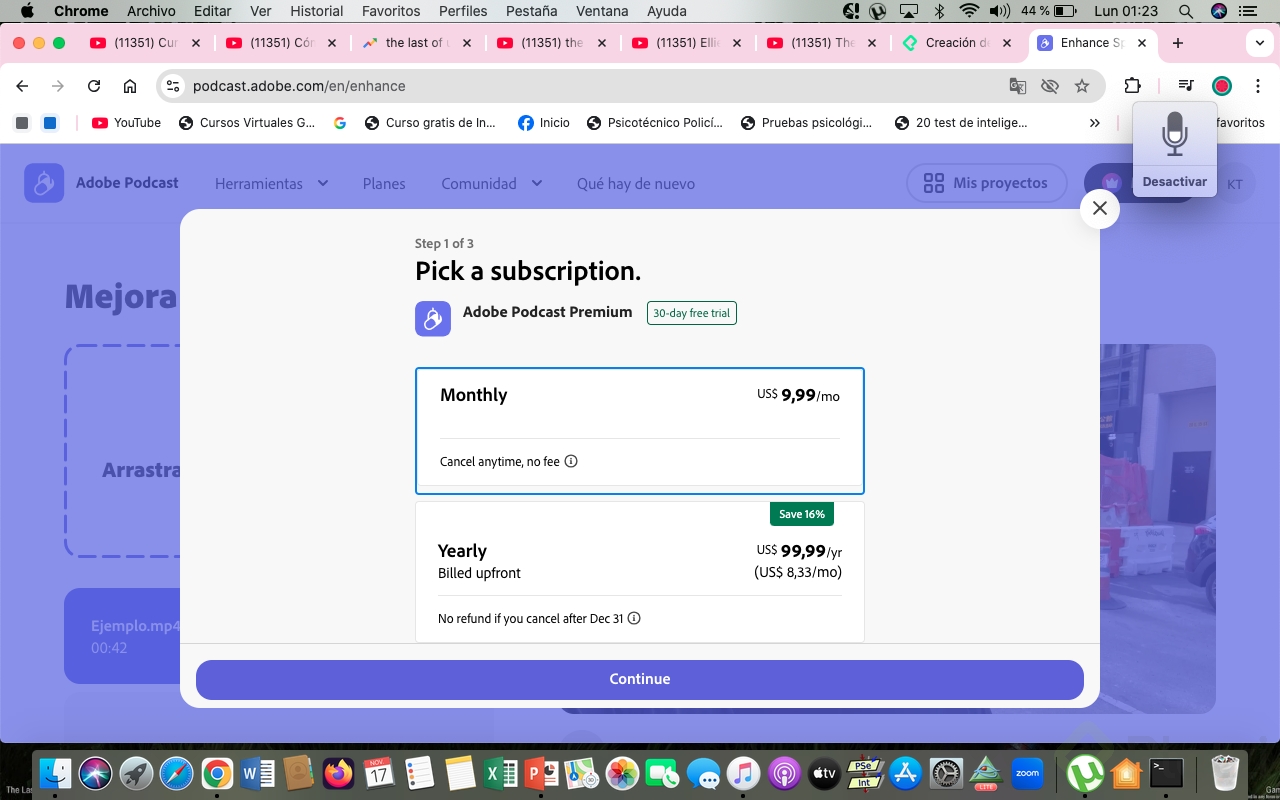Click Desactivar microphone popup button
The image size is (1280, 800).
[1175, 182]
